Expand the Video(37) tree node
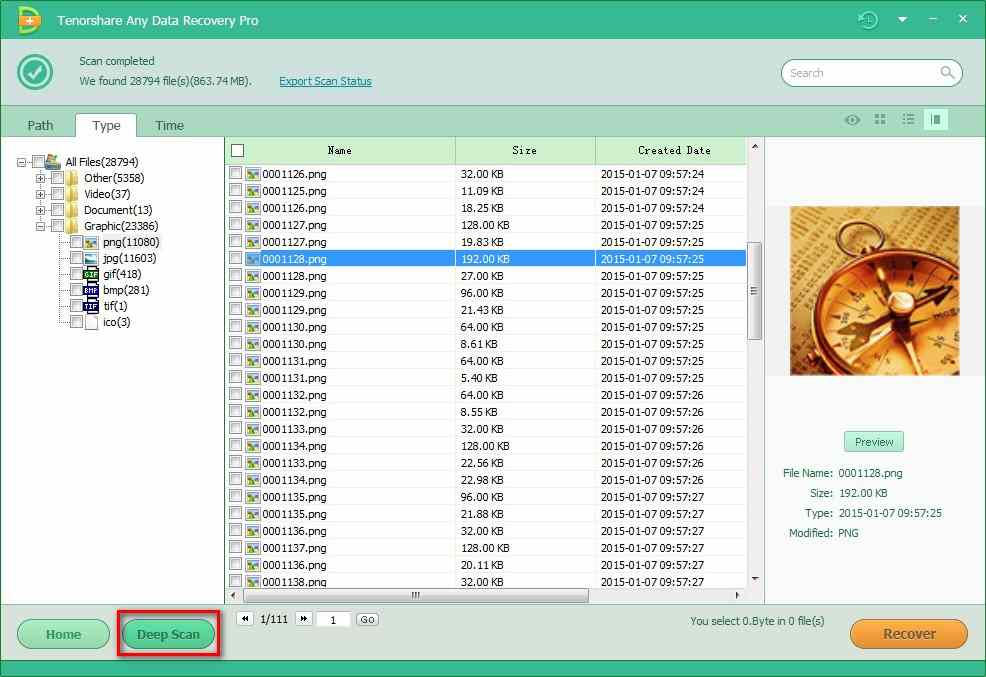 click(41, 194)
